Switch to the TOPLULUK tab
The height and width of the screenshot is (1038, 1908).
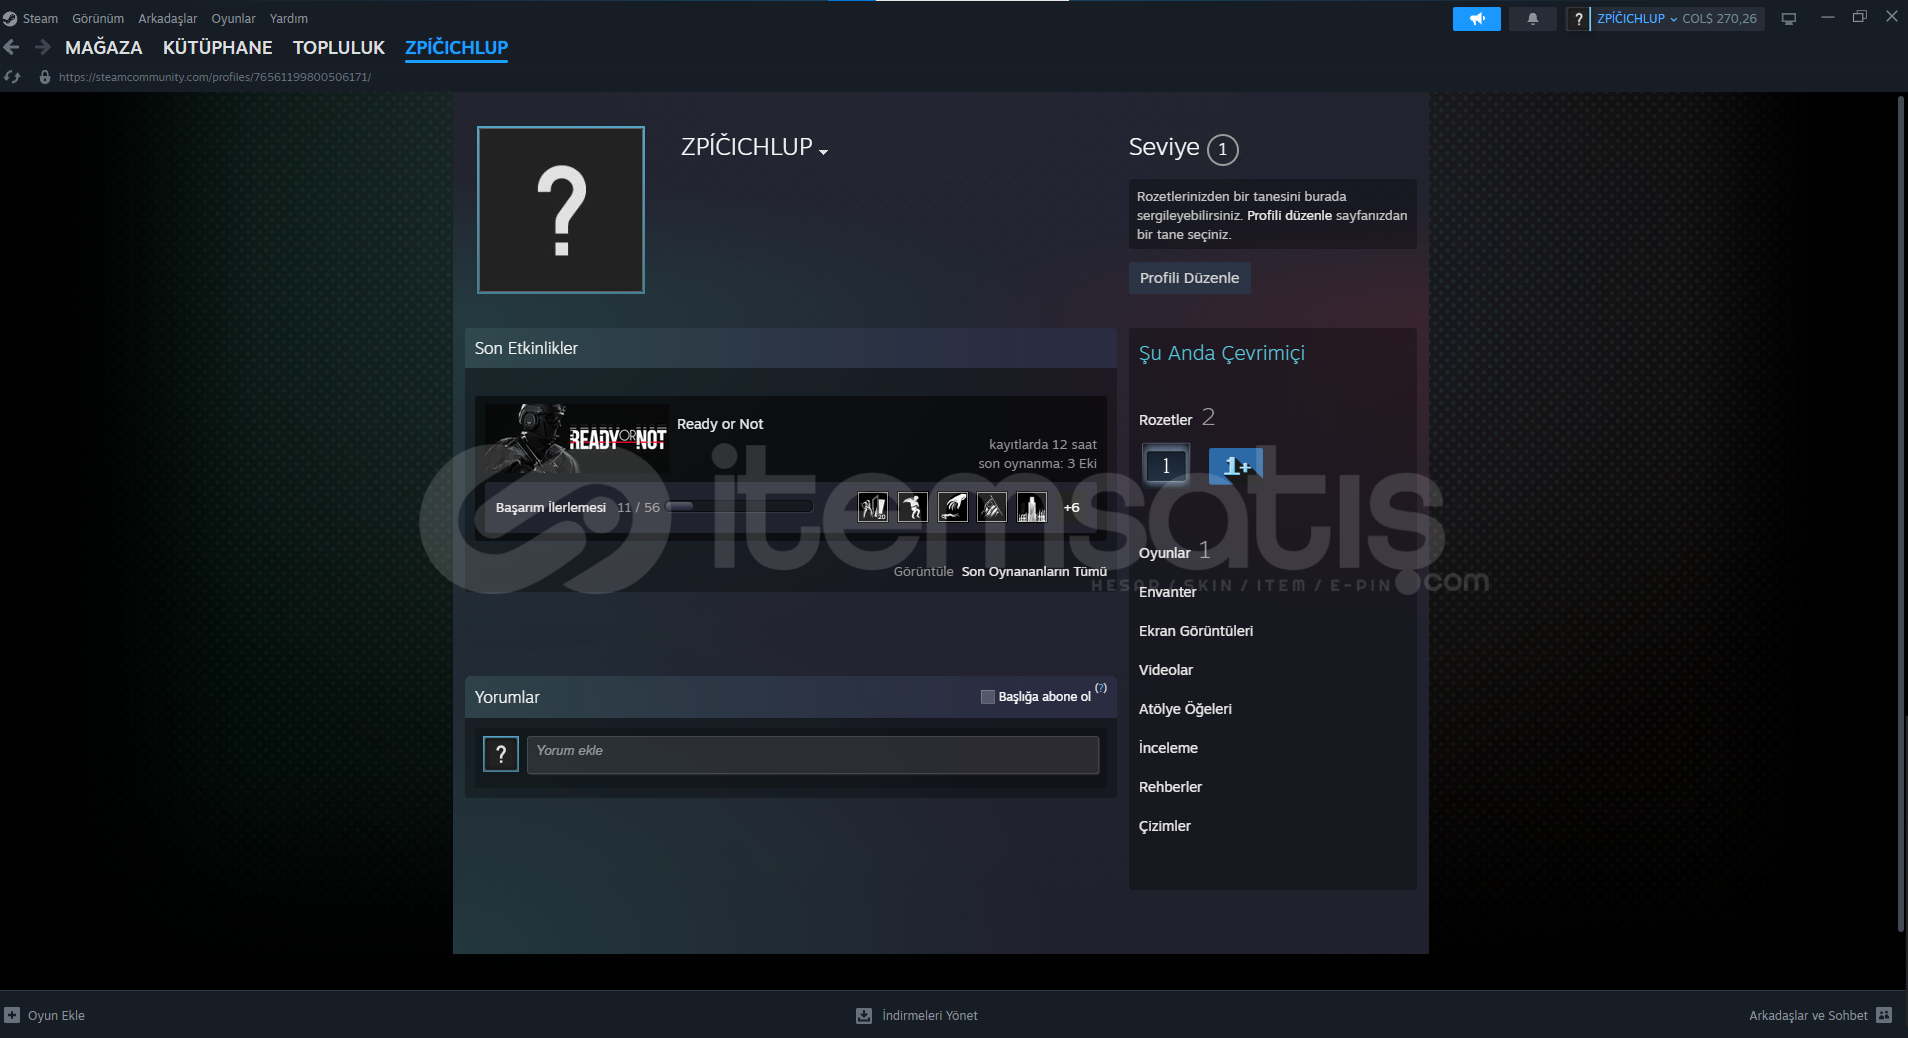(x=339, y=47)
